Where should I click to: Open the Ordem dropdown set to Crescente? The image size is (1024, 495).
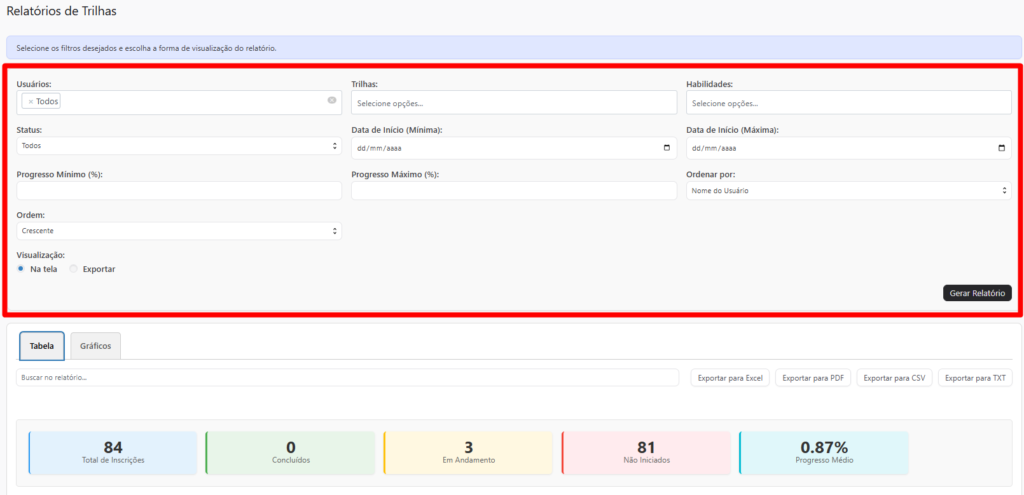point(179,231)
